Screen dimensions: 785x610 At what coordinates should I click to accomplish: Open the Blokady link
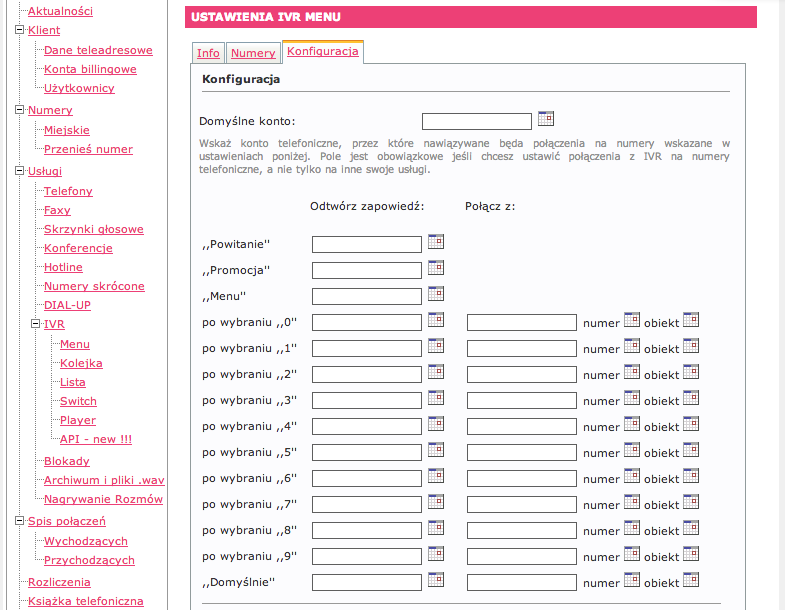tap(67, 461)
